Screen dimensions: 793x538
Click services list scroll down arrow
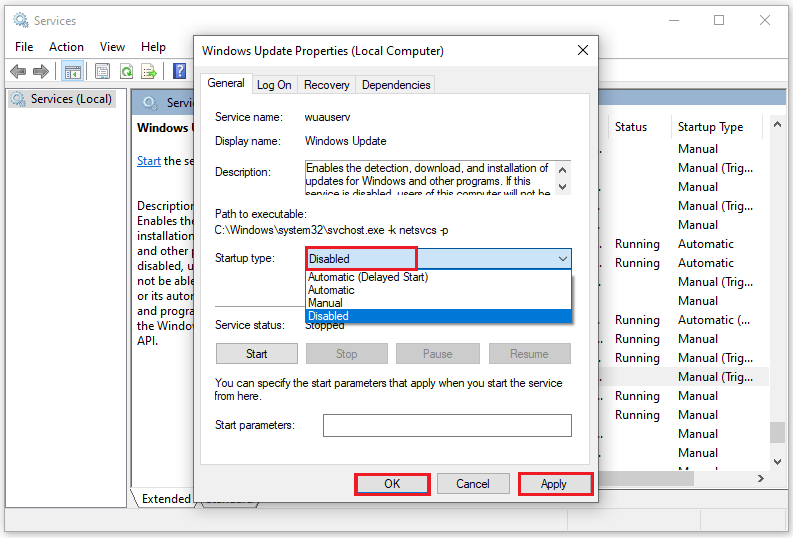[777, 462]
